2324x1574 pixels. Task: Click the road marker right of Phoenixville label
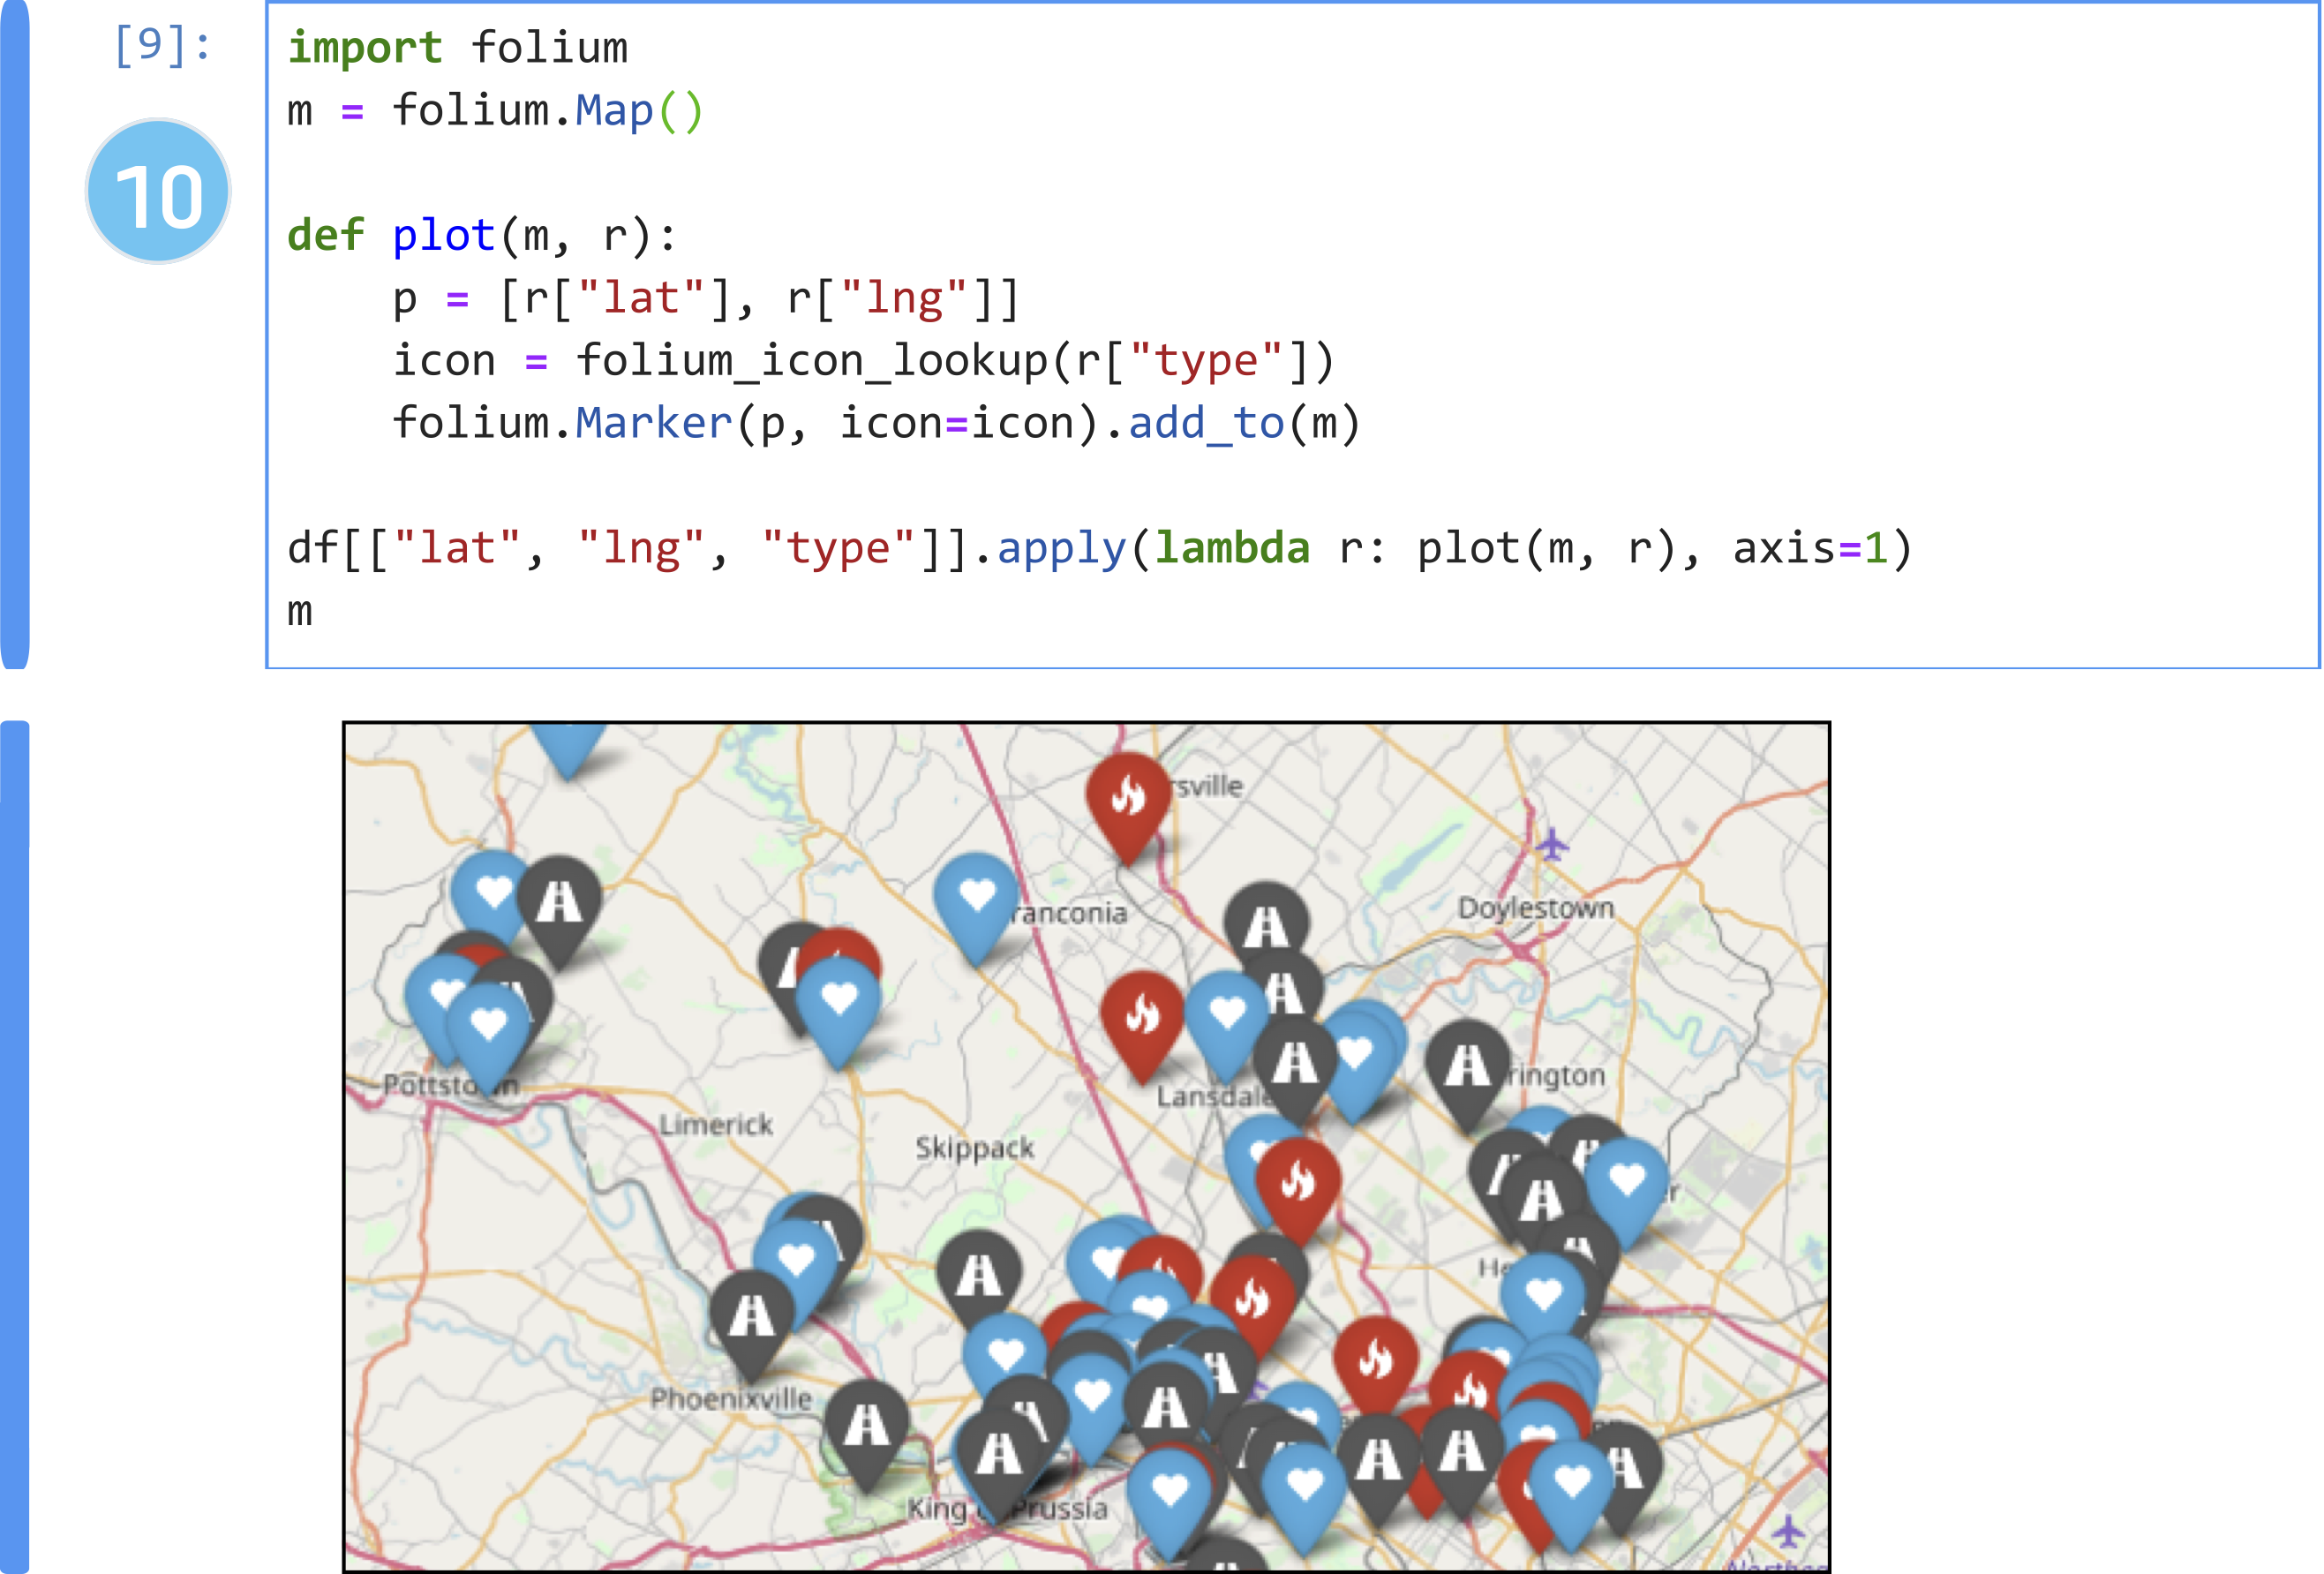[867, 1437]
